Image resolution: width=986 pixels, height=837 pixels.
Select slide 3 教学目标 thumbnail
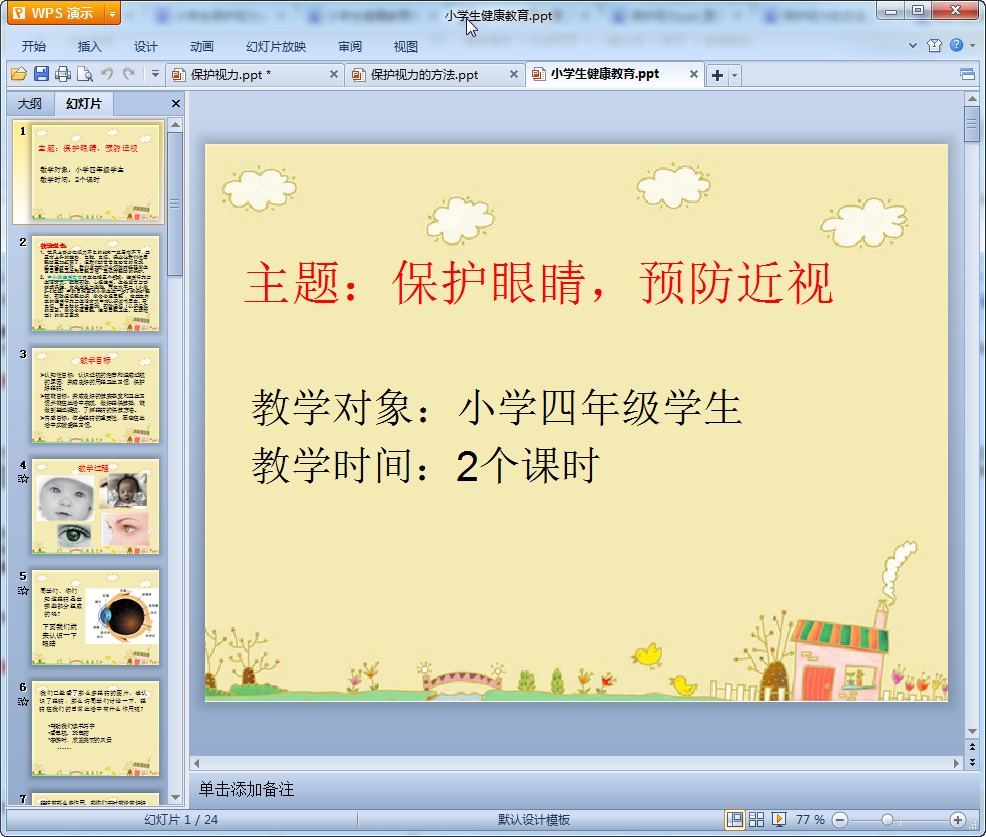coord(96,396)
